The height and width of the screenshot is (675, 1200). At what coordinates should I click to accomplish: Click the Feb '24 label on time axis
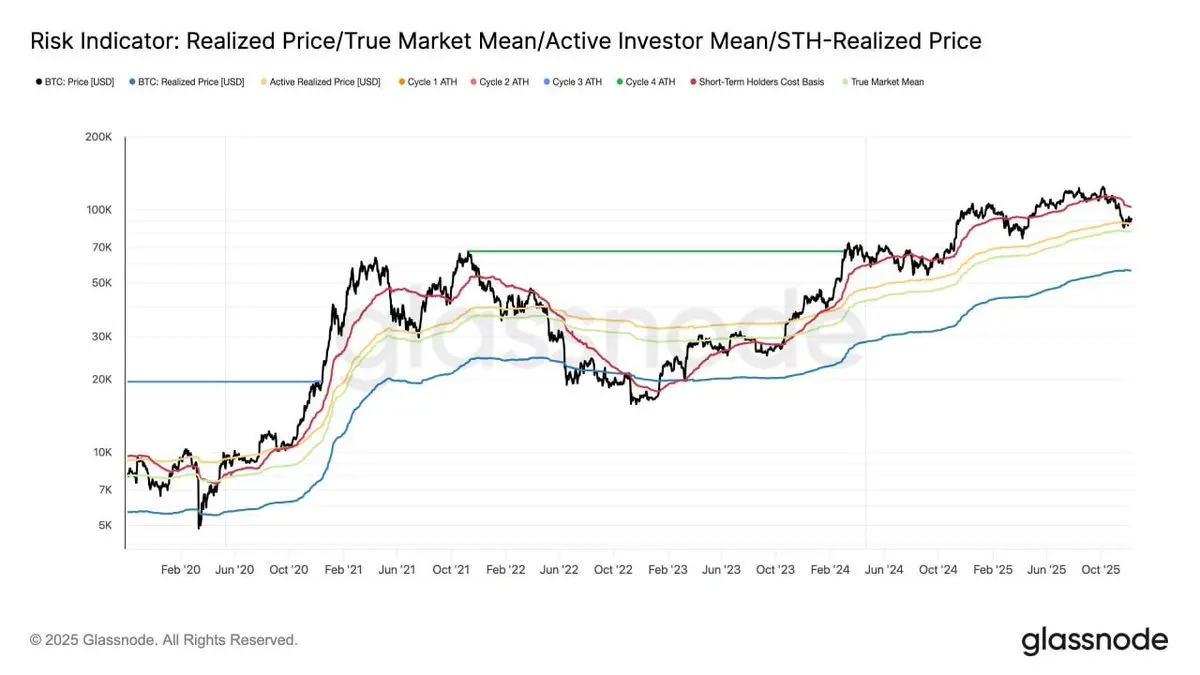point(830,569)
